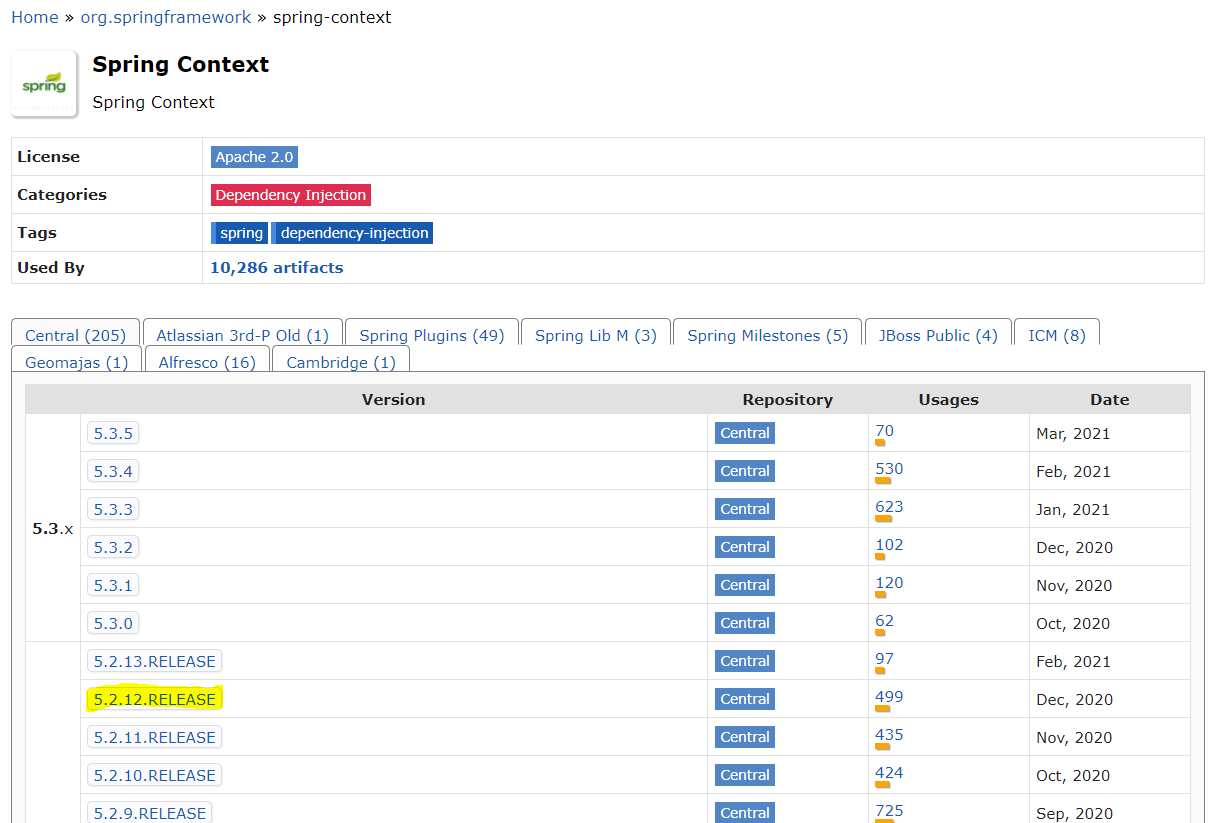This screenshot has width=1212, height=823.
Task: Open the 435 usages link
Action: [x=889, y=735]
